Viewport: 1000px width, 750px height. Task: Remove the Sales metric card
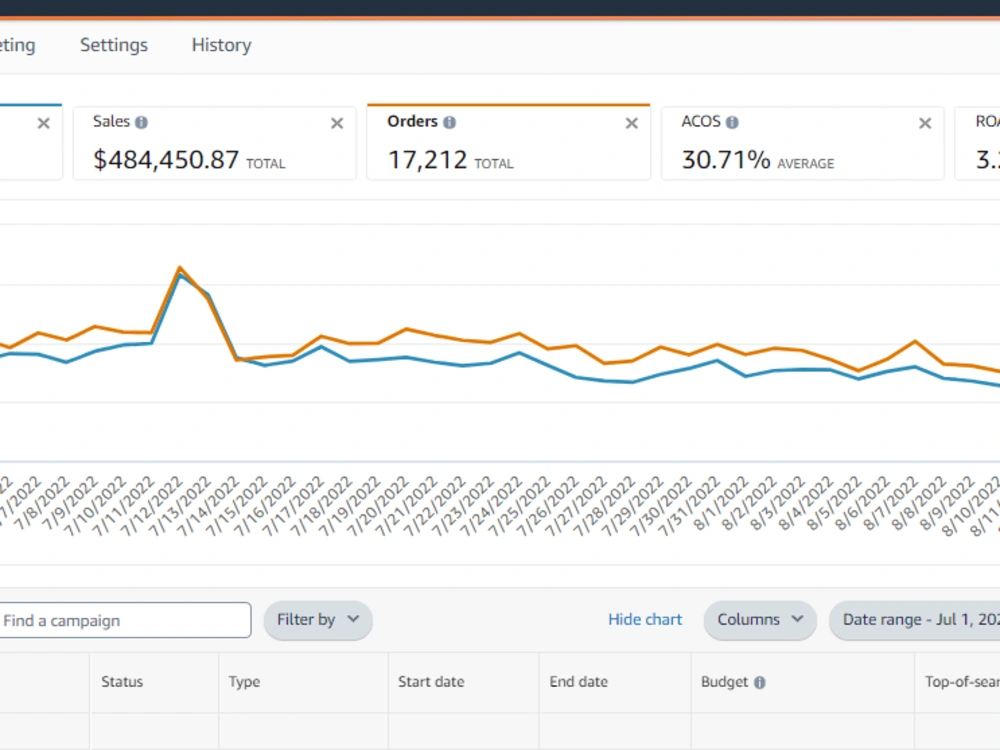click(337, 123)
